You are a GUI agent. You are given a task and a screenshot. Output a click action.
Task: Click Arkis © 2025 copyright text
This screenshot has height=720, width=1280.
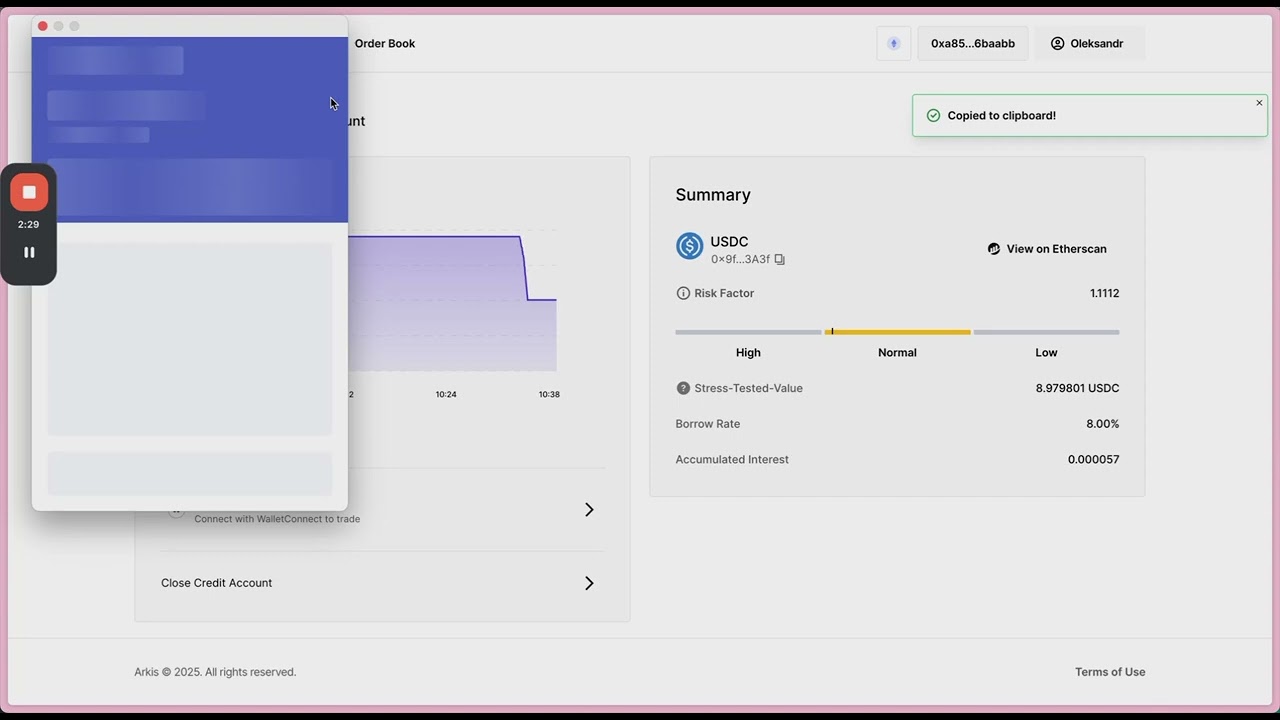[215, 672]
